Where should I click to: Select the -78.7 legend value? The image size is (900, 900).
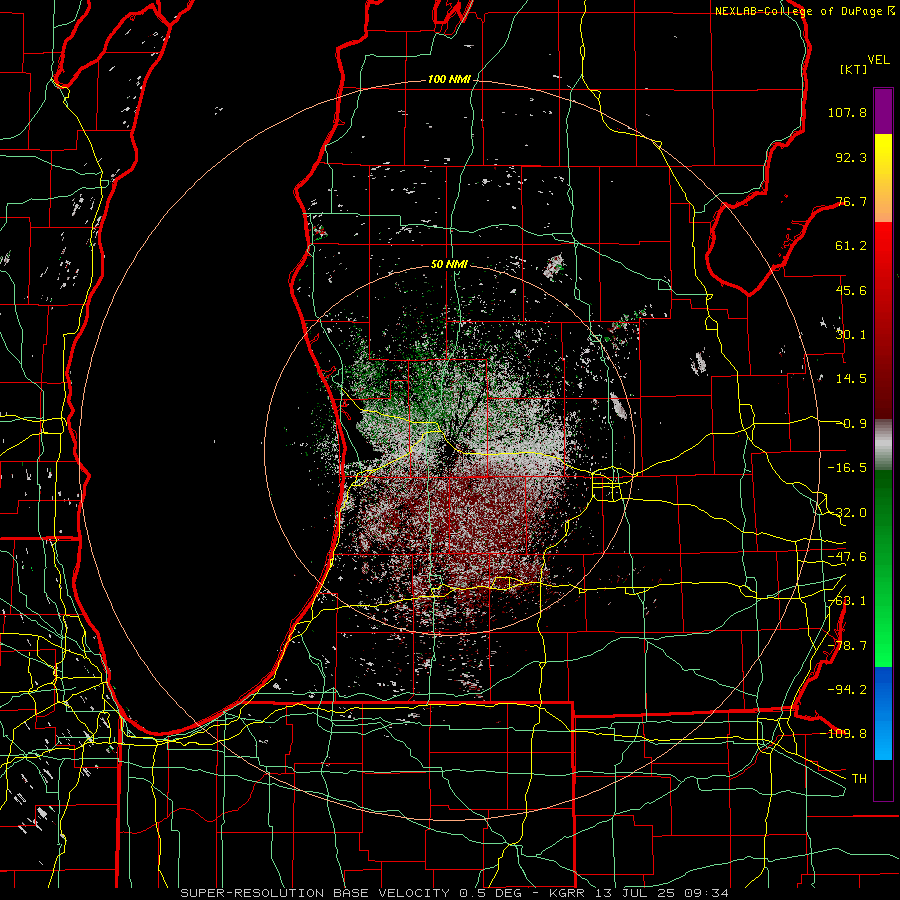pyautogui.click(x=847, y=646)
